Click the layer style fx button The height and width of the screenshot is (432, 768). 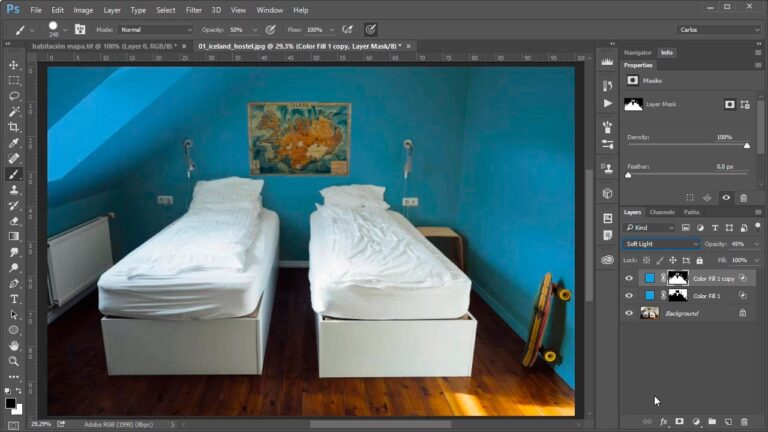pyautogui.click(x=664, y=422)
